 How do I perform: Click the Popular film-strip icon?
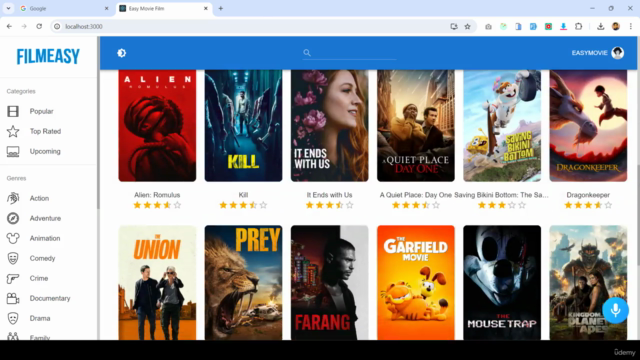[x=13, y=111]
